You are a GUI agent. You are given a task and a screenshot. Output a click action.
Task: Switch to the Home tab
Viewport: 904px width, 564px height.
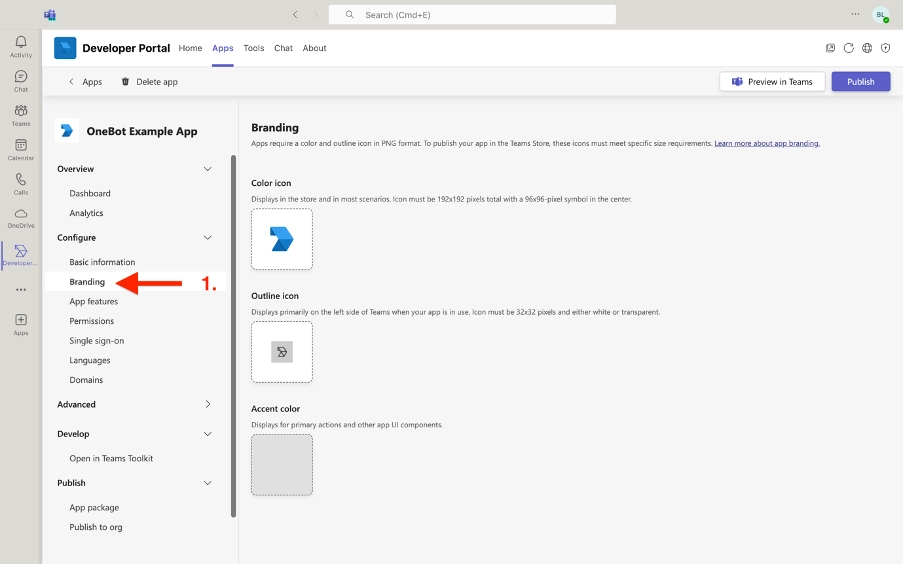(190, 48)
